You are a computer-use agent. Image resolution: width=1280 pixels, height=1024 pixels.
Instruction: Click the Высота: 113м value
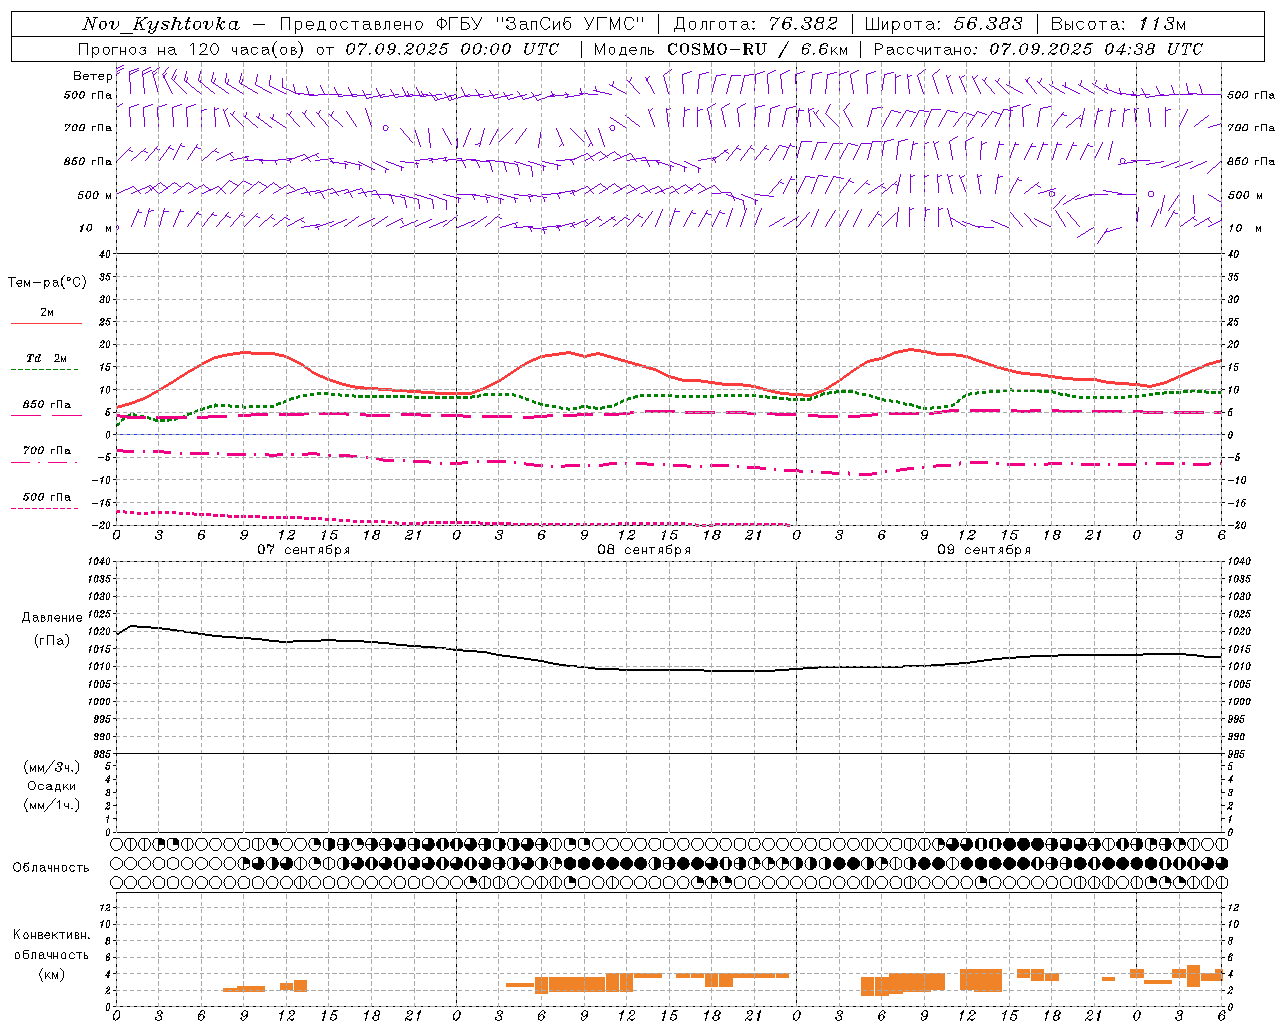pos(1118,24)
